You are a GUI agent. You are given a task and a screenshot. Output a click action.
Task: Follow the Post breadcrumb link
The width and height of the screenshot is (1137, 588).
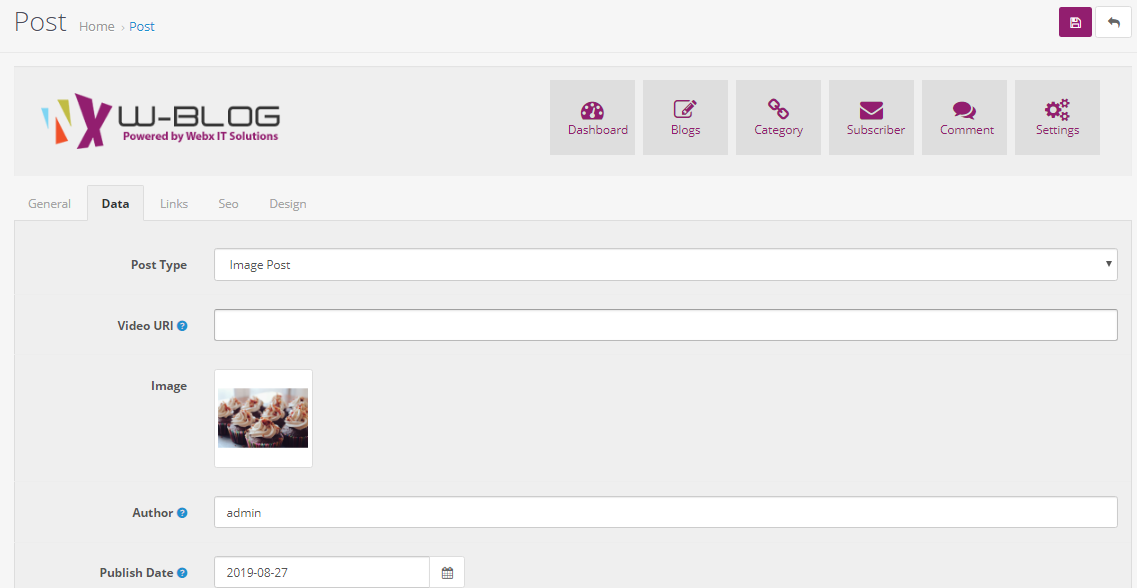tap(142, 27)
